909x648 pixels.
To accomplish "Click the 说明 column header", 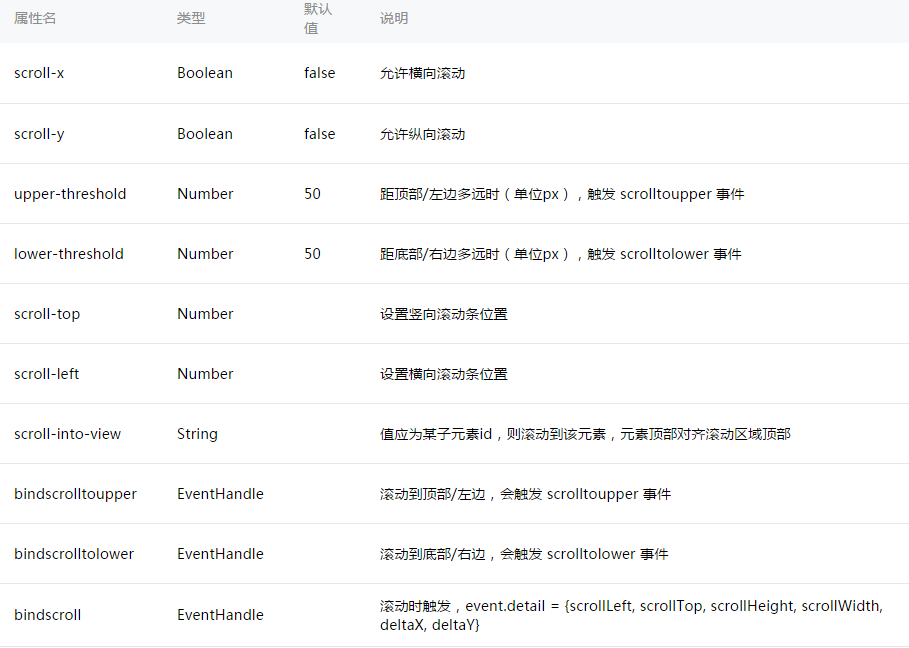I will tap(394, 18).
